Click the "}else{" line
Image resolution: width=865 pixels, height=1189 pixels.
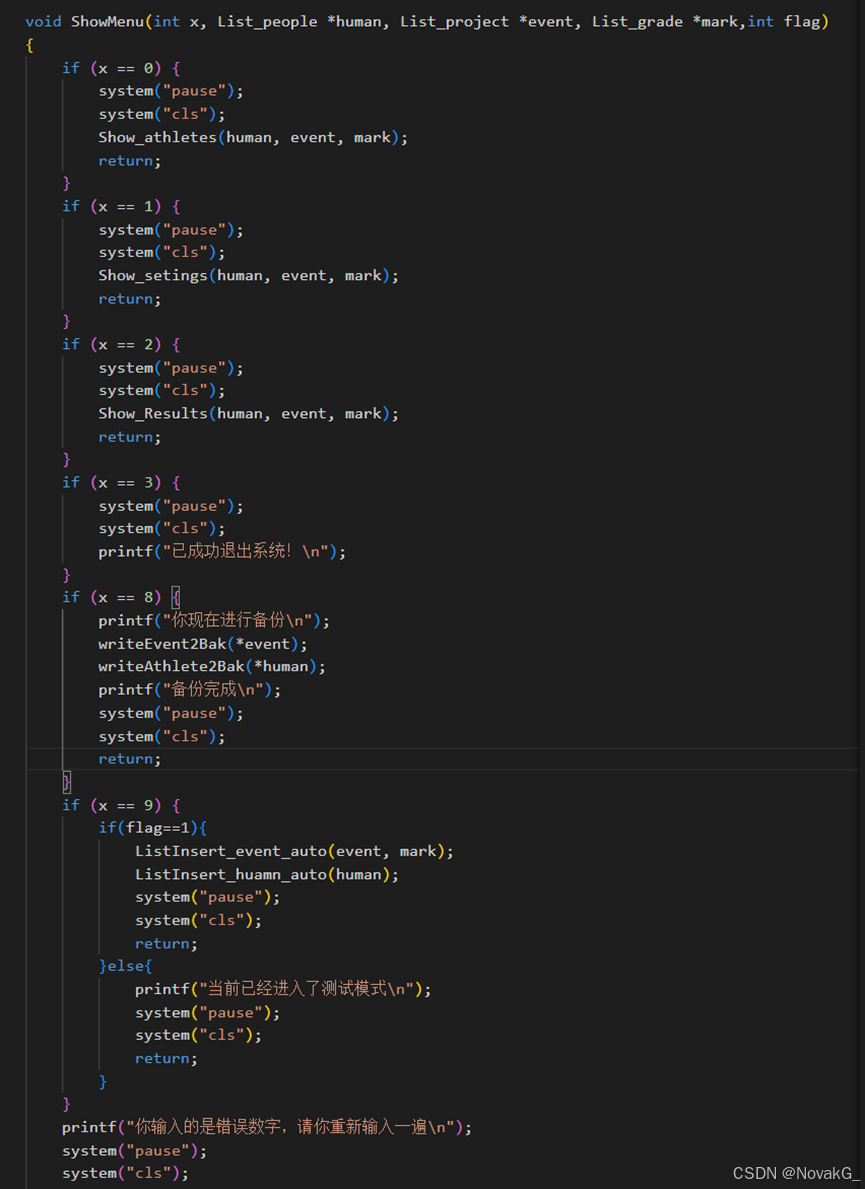(x=125, y=966)
